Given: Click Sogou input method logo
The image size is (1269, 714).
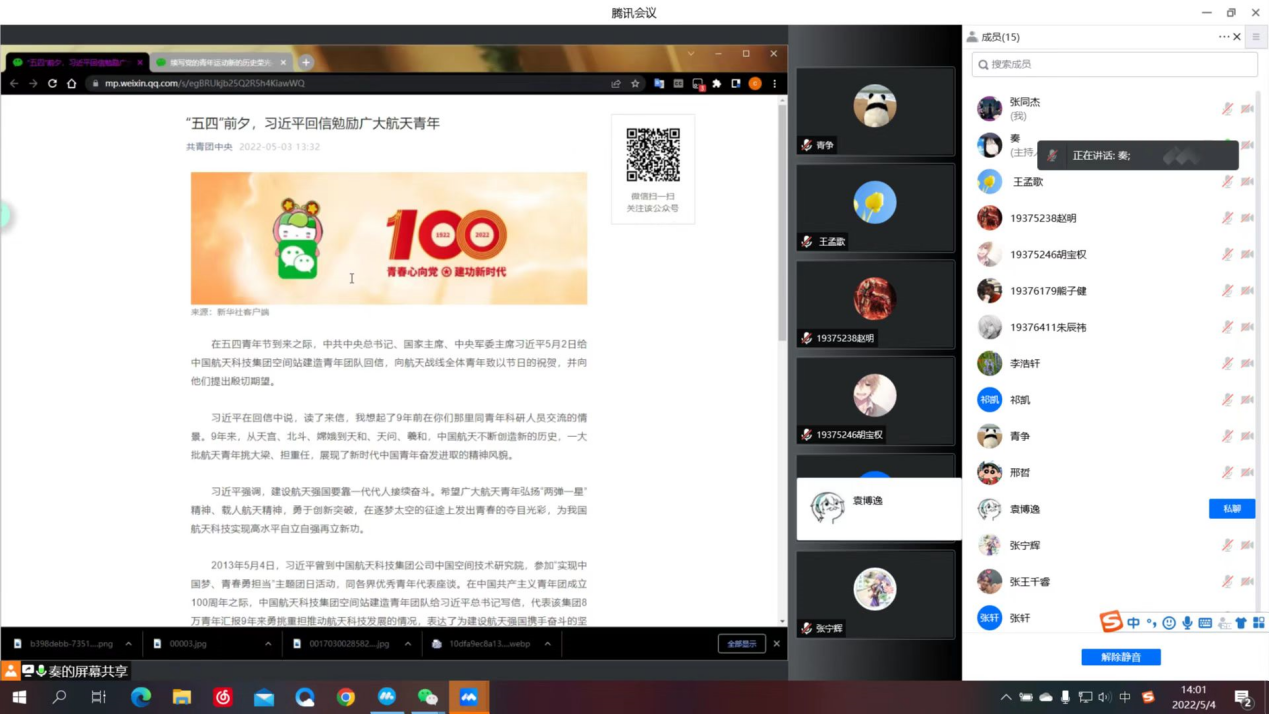Looking at the screenshot, I should tap(1111, 622).
